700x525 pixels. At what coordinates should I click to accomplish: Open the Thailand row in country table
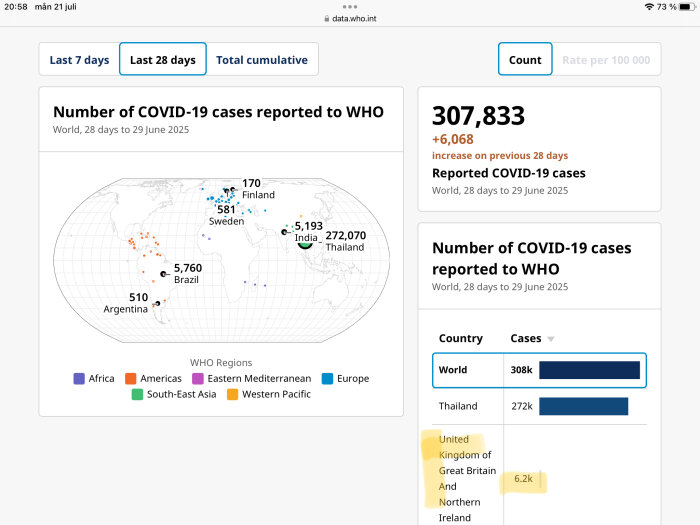pos(539,406)
